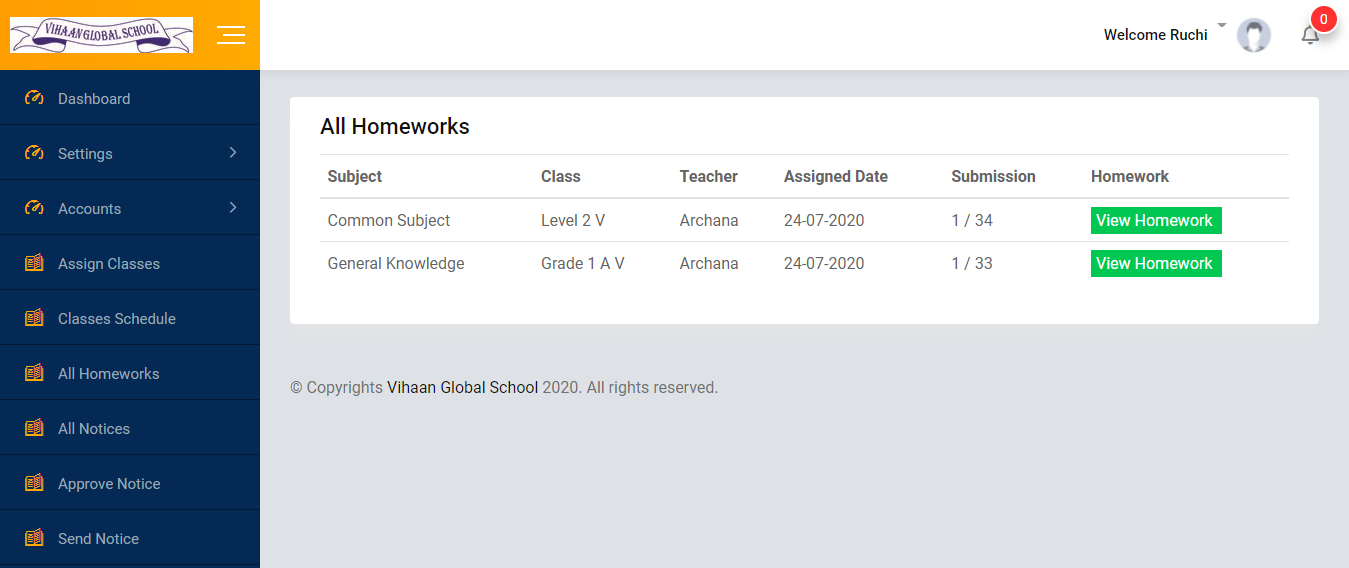Image resolution: width=1349 pixels, height=568 pixels.
Task: Open notifications bell icon
Action: pos(1310,35)
